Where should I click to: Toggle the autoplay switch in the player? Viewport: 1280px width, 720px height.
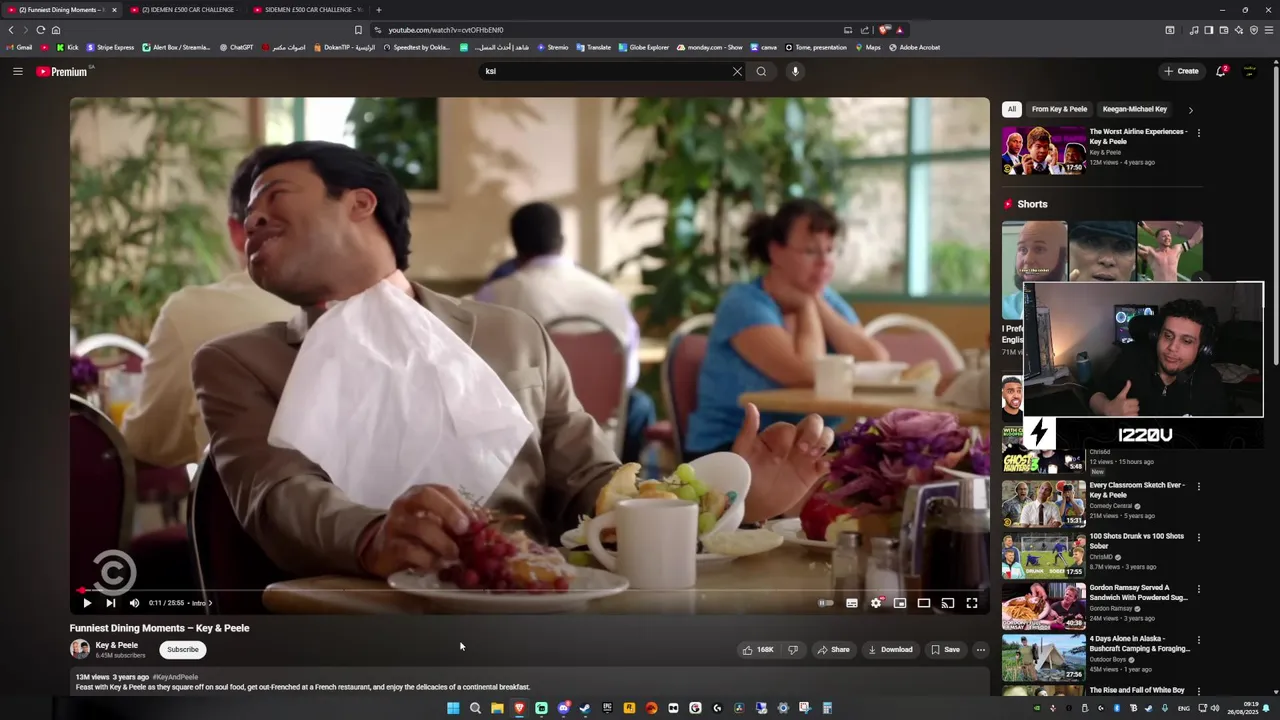(826, 603)
